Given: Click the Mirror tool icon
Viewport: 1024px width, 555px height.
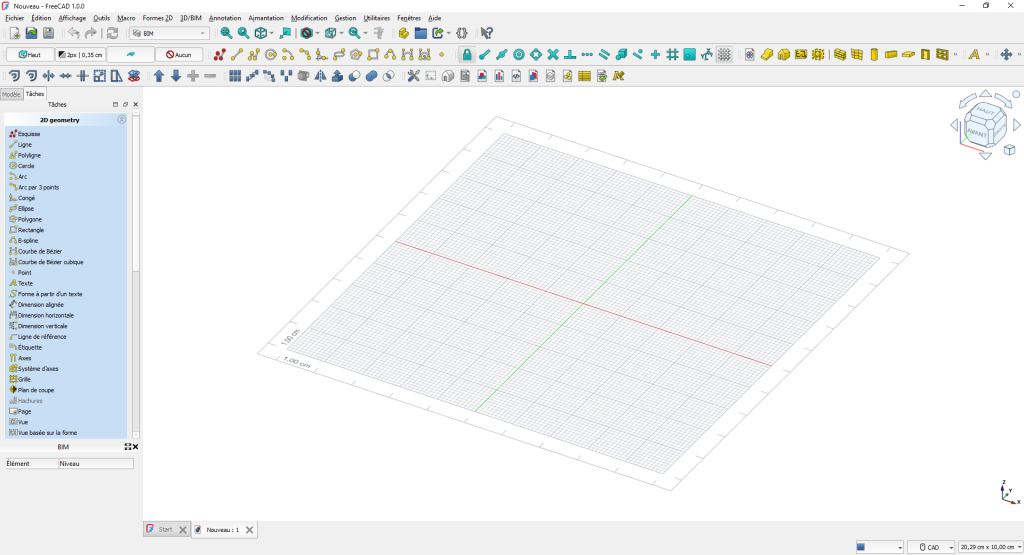Looking at the screenshot, I should point(320,76).
